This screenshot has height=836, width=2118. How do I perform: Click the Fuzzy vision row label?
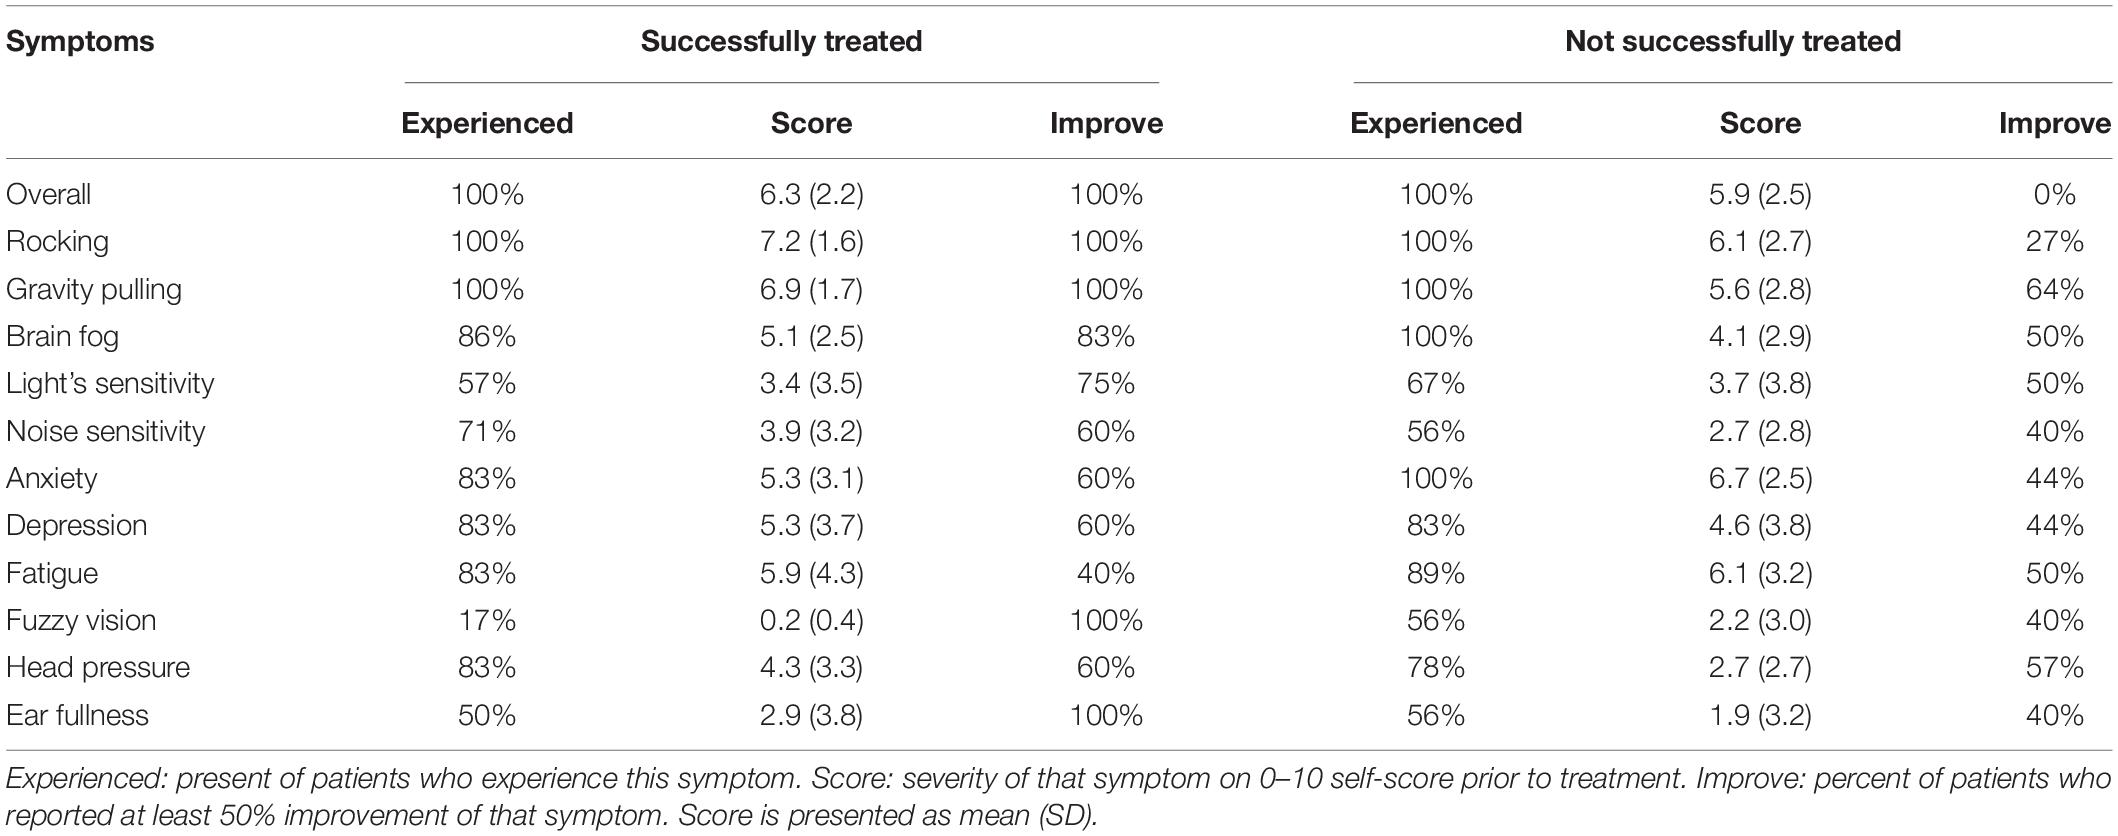click(81, 621)
